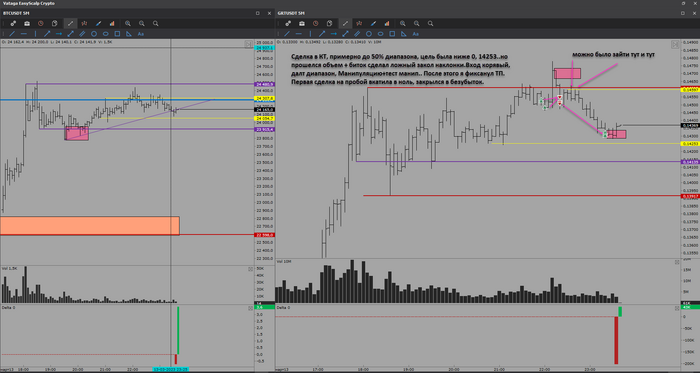Select horizontal line tool in GRTUSDT drawing bar
The width and height of the screenshot is (700, 373).
[x=299, y=33]
